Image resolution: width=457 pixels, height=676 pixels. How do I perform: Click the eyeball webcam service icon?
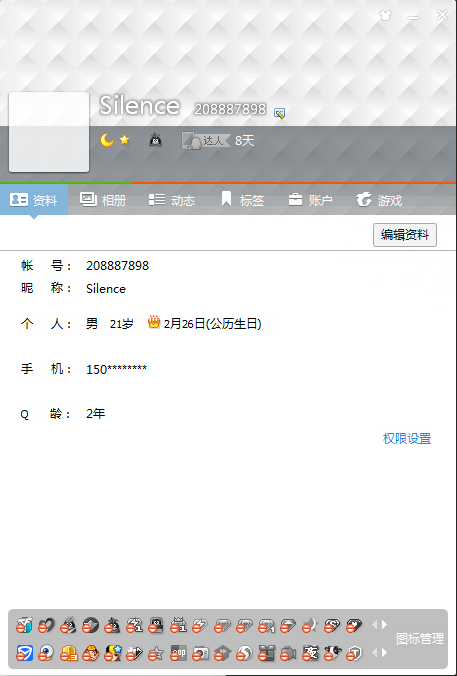click(46, 653)
